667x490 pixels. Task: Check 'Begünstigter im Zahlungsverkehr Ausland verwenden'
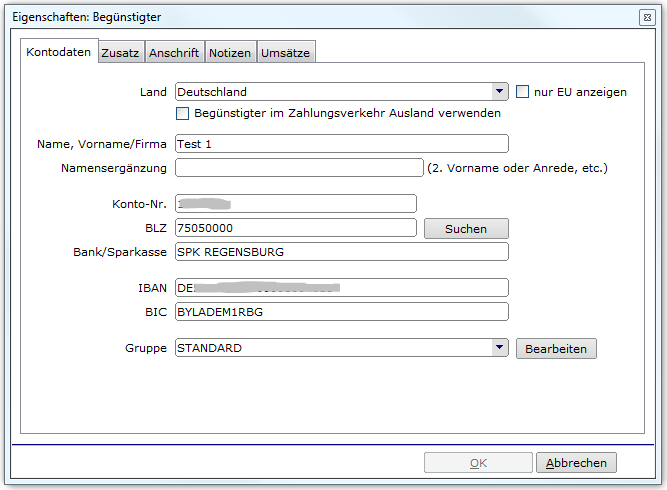pyautogui.click(x=182, y=114)
